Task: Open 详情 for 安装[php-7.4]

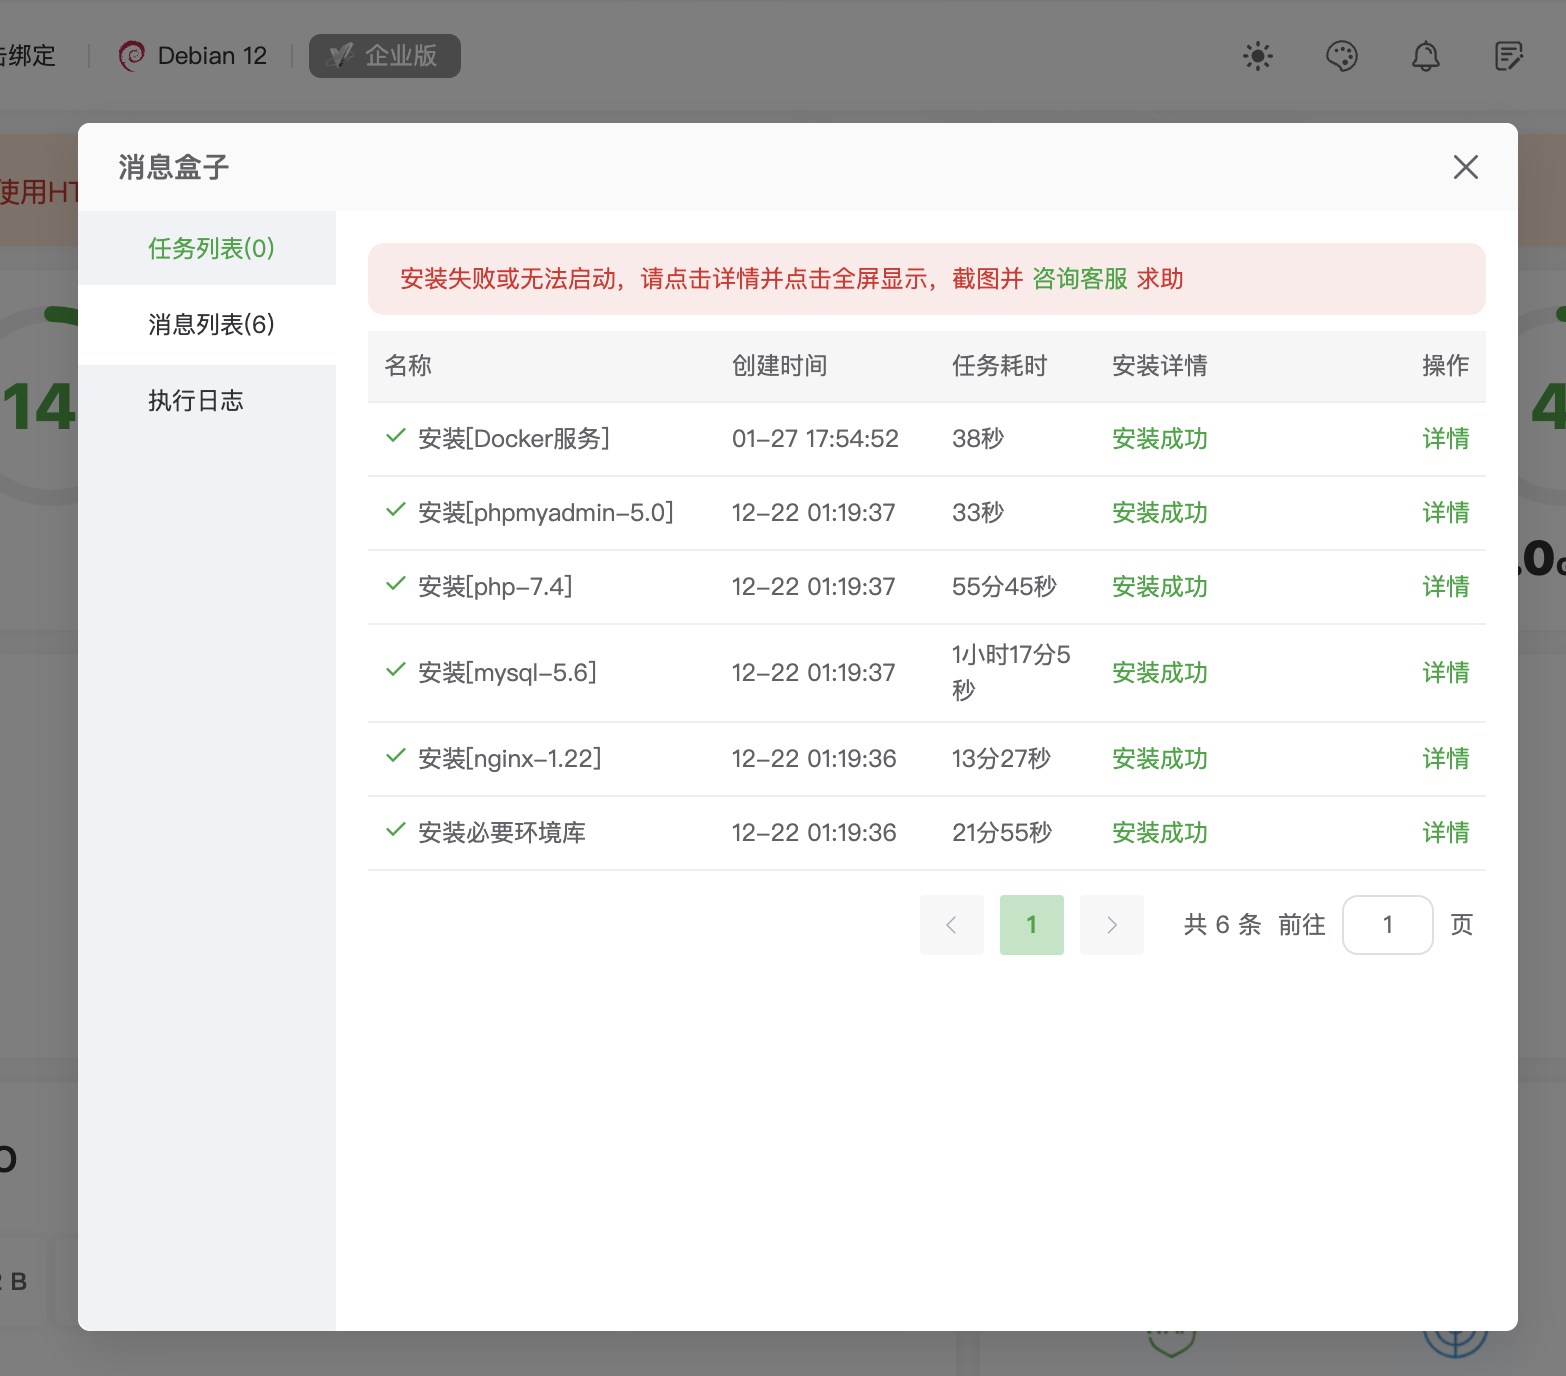Action: click(x=1445, y=587)
